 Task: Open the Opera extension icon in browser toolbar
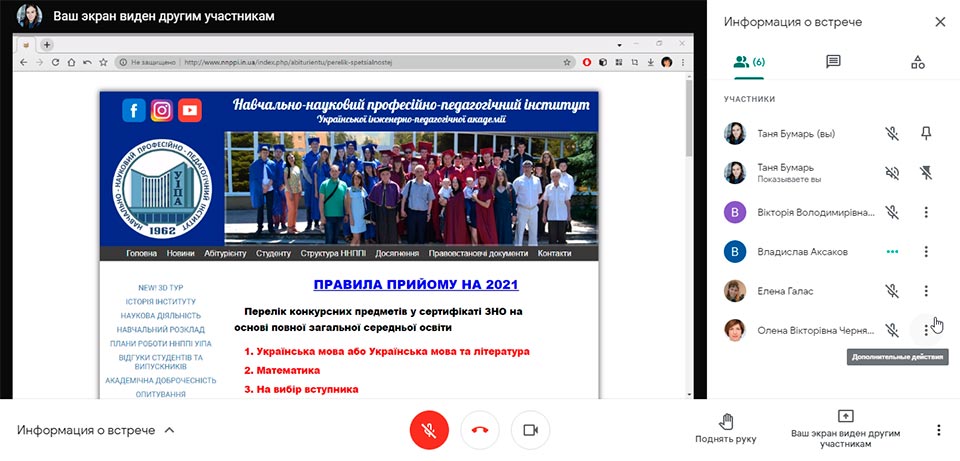(x=587, y=62)
